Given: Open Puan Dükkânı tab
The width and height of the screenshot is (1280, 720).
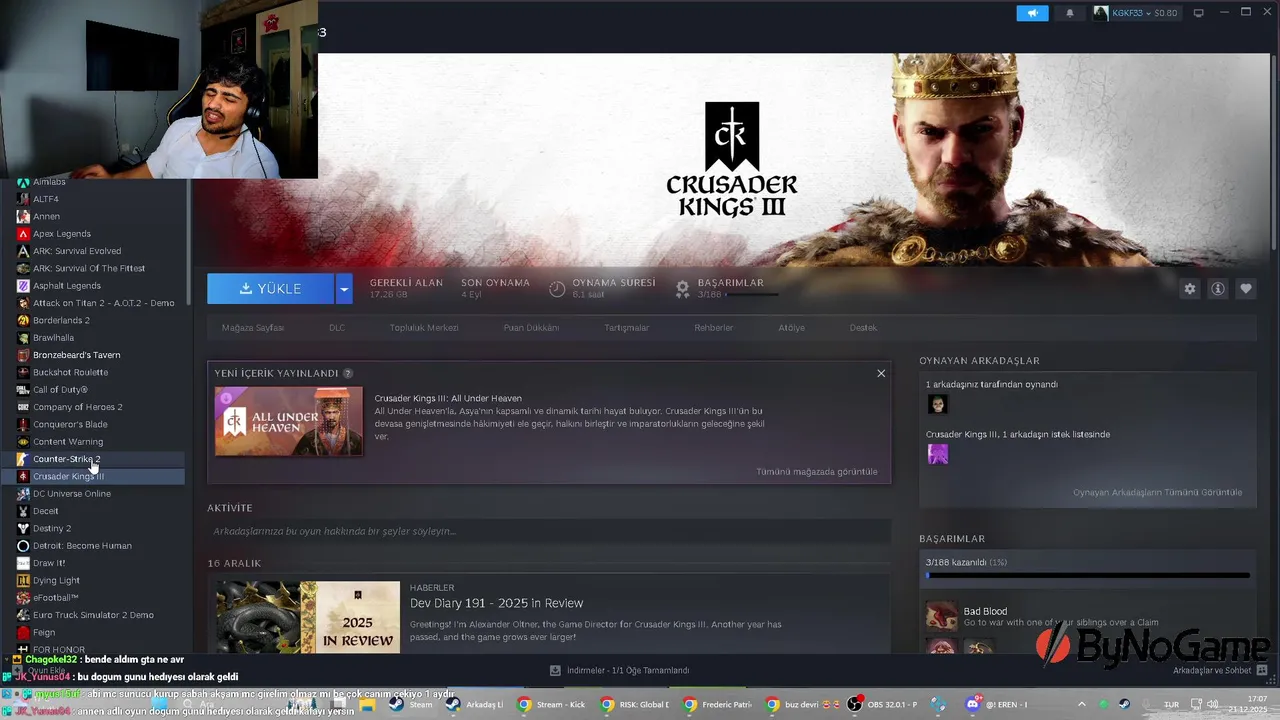Looking at the screenshot, I should 531,328.
